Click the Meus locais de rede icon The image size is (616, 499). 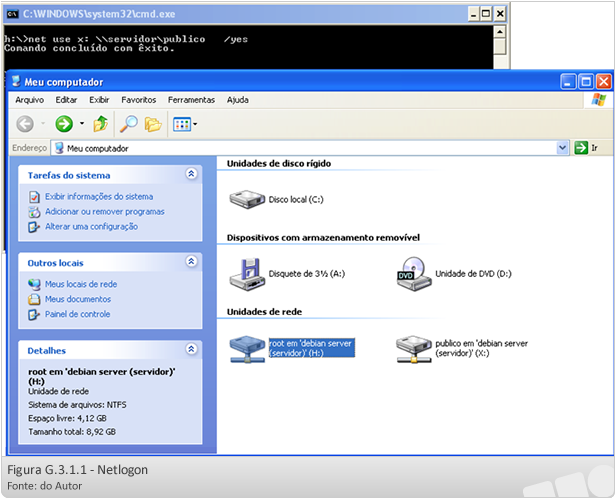coord(34,284)
